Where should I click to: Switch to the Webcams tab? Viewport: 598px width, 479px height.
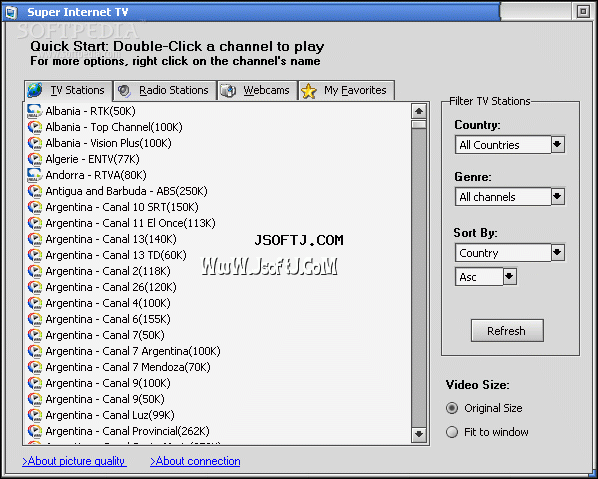coord(257,91)
